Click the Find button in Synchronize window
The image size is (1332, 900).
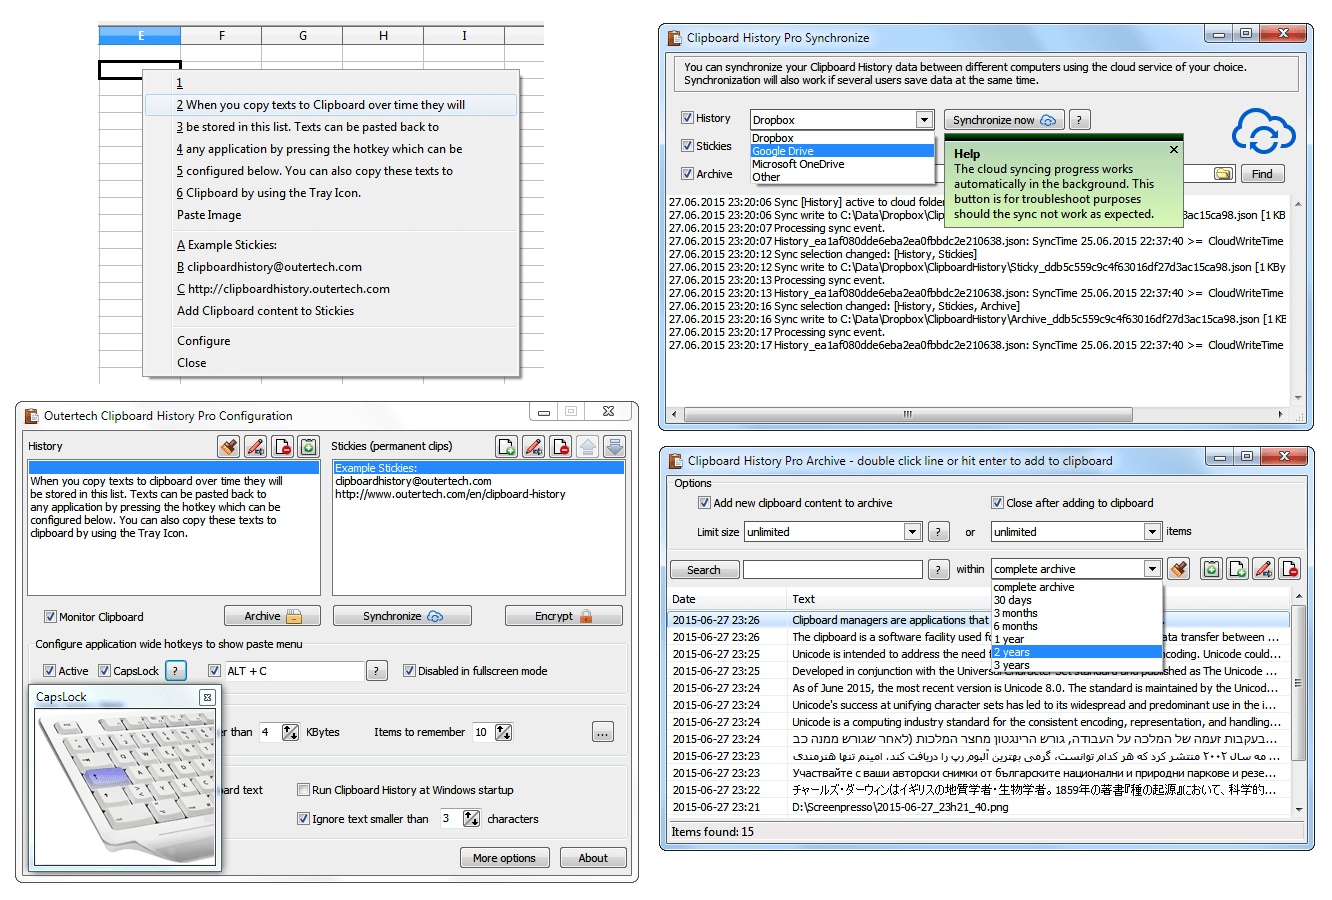1262,174
